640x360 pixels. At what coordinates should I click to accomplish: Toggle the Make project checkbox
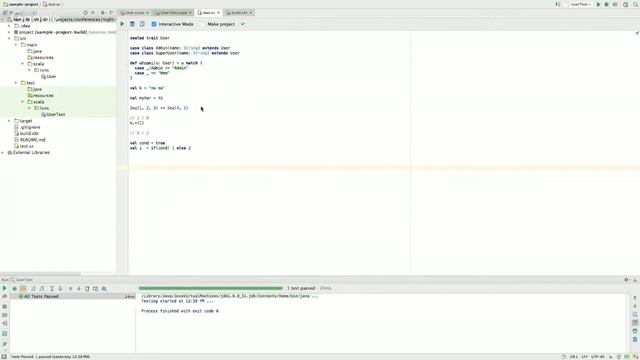coord(203,24)
